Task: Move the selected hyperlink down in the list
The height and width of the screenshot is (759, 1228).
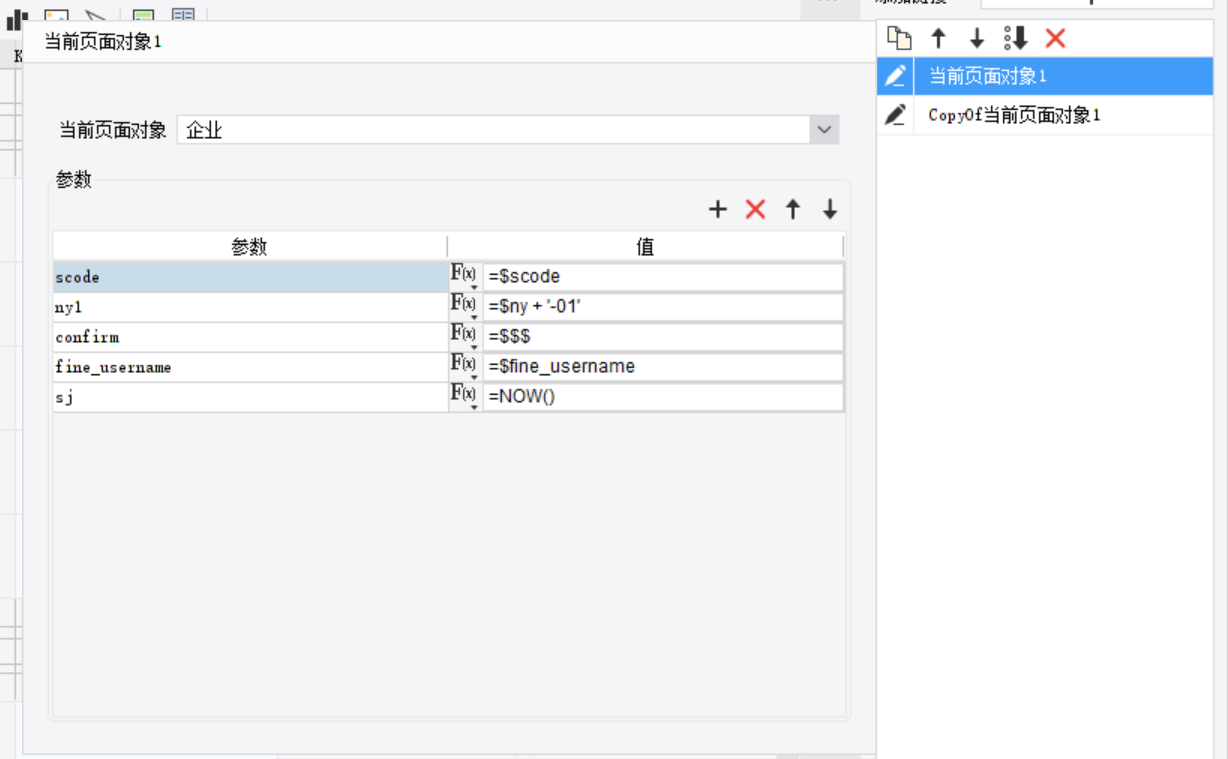Action: click(977, 39)
